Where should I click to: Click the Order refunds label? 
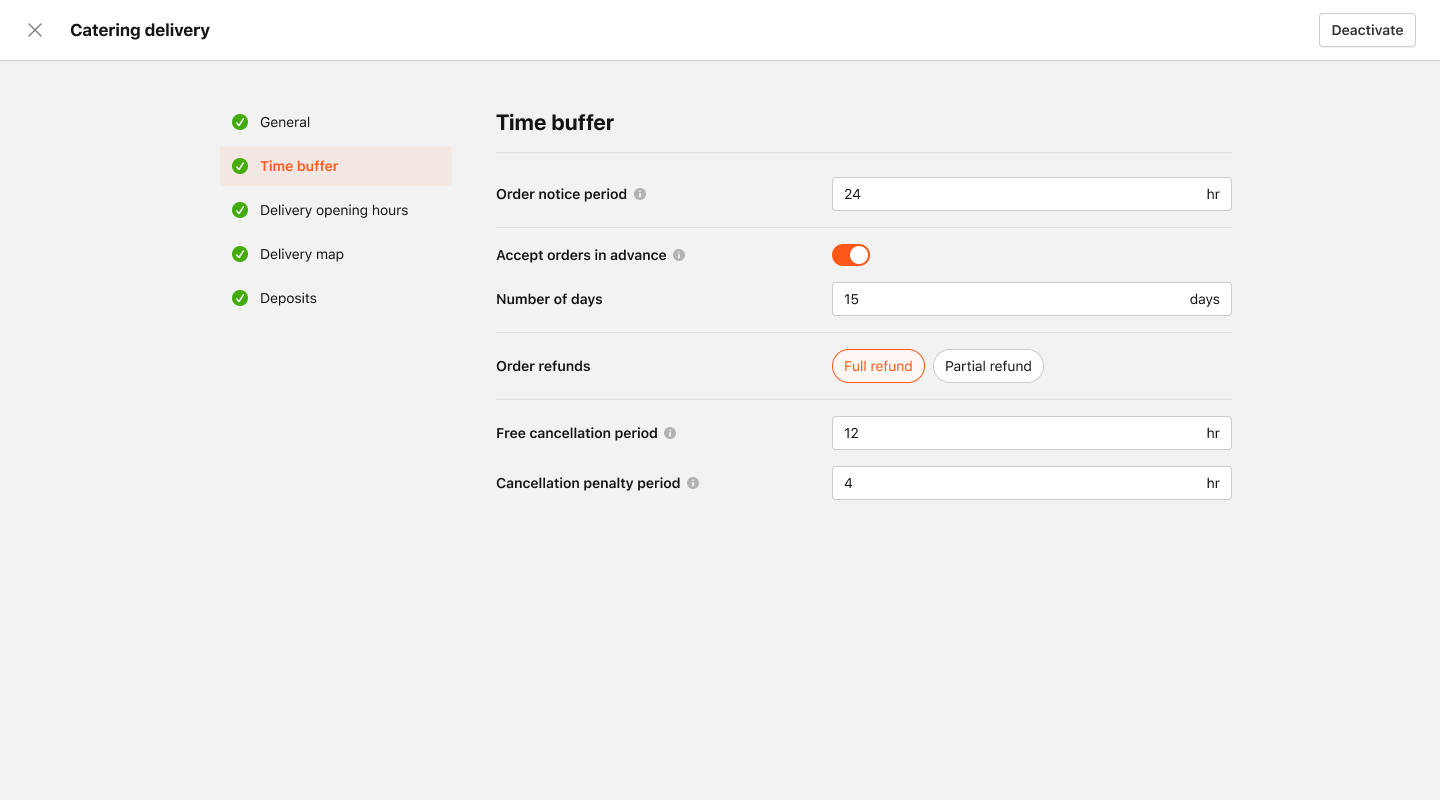click(543, 366)
